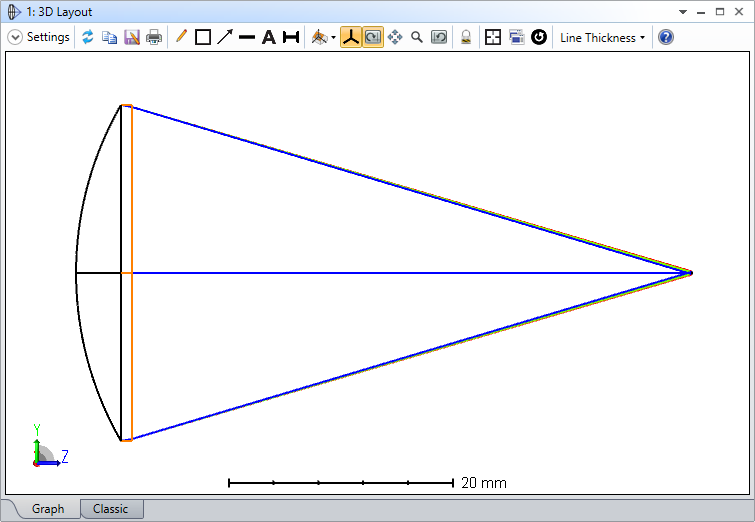Open the camera view dropdown arrow

point(333,38)
